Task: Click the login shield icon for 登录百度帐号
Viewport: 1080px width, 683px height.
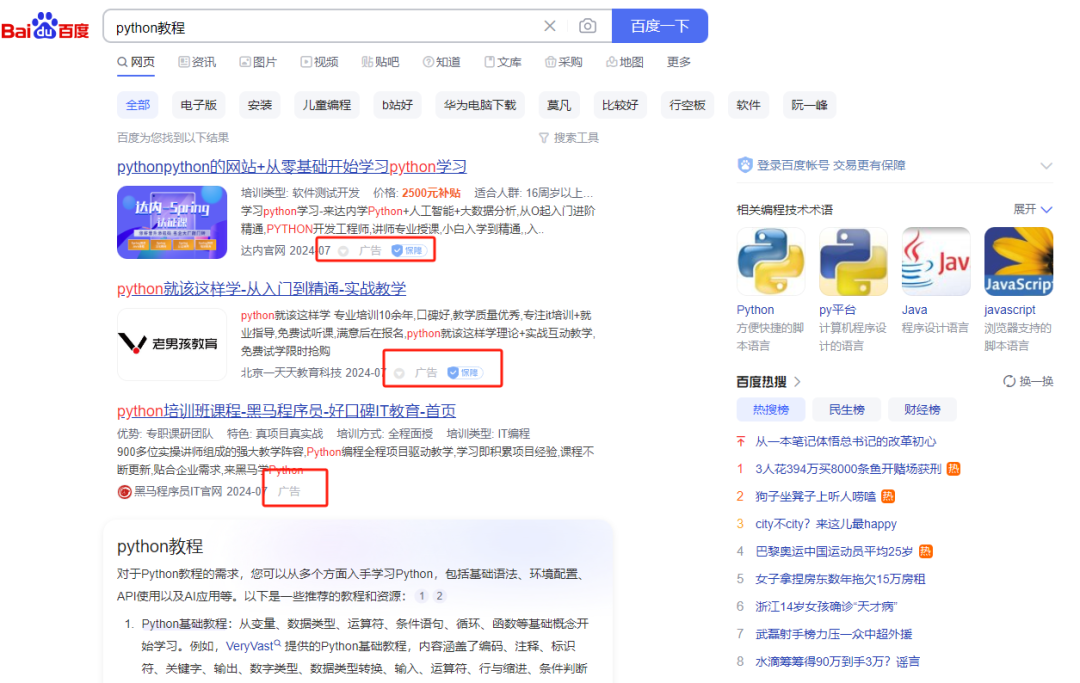Action: pos(745,165)
